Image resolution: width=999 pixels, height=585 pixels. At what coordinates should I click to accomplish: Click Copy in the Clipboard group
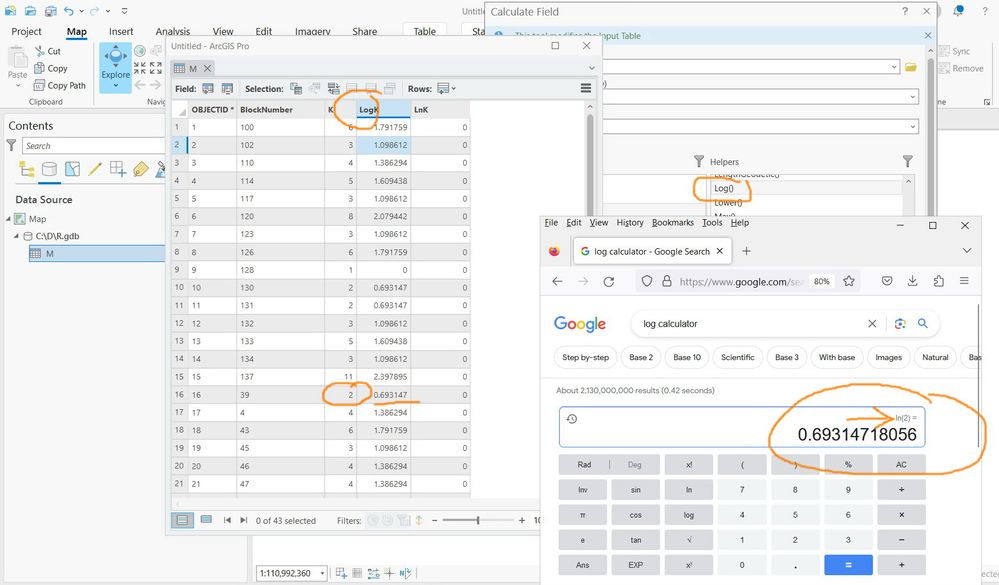tap(50, 68)
